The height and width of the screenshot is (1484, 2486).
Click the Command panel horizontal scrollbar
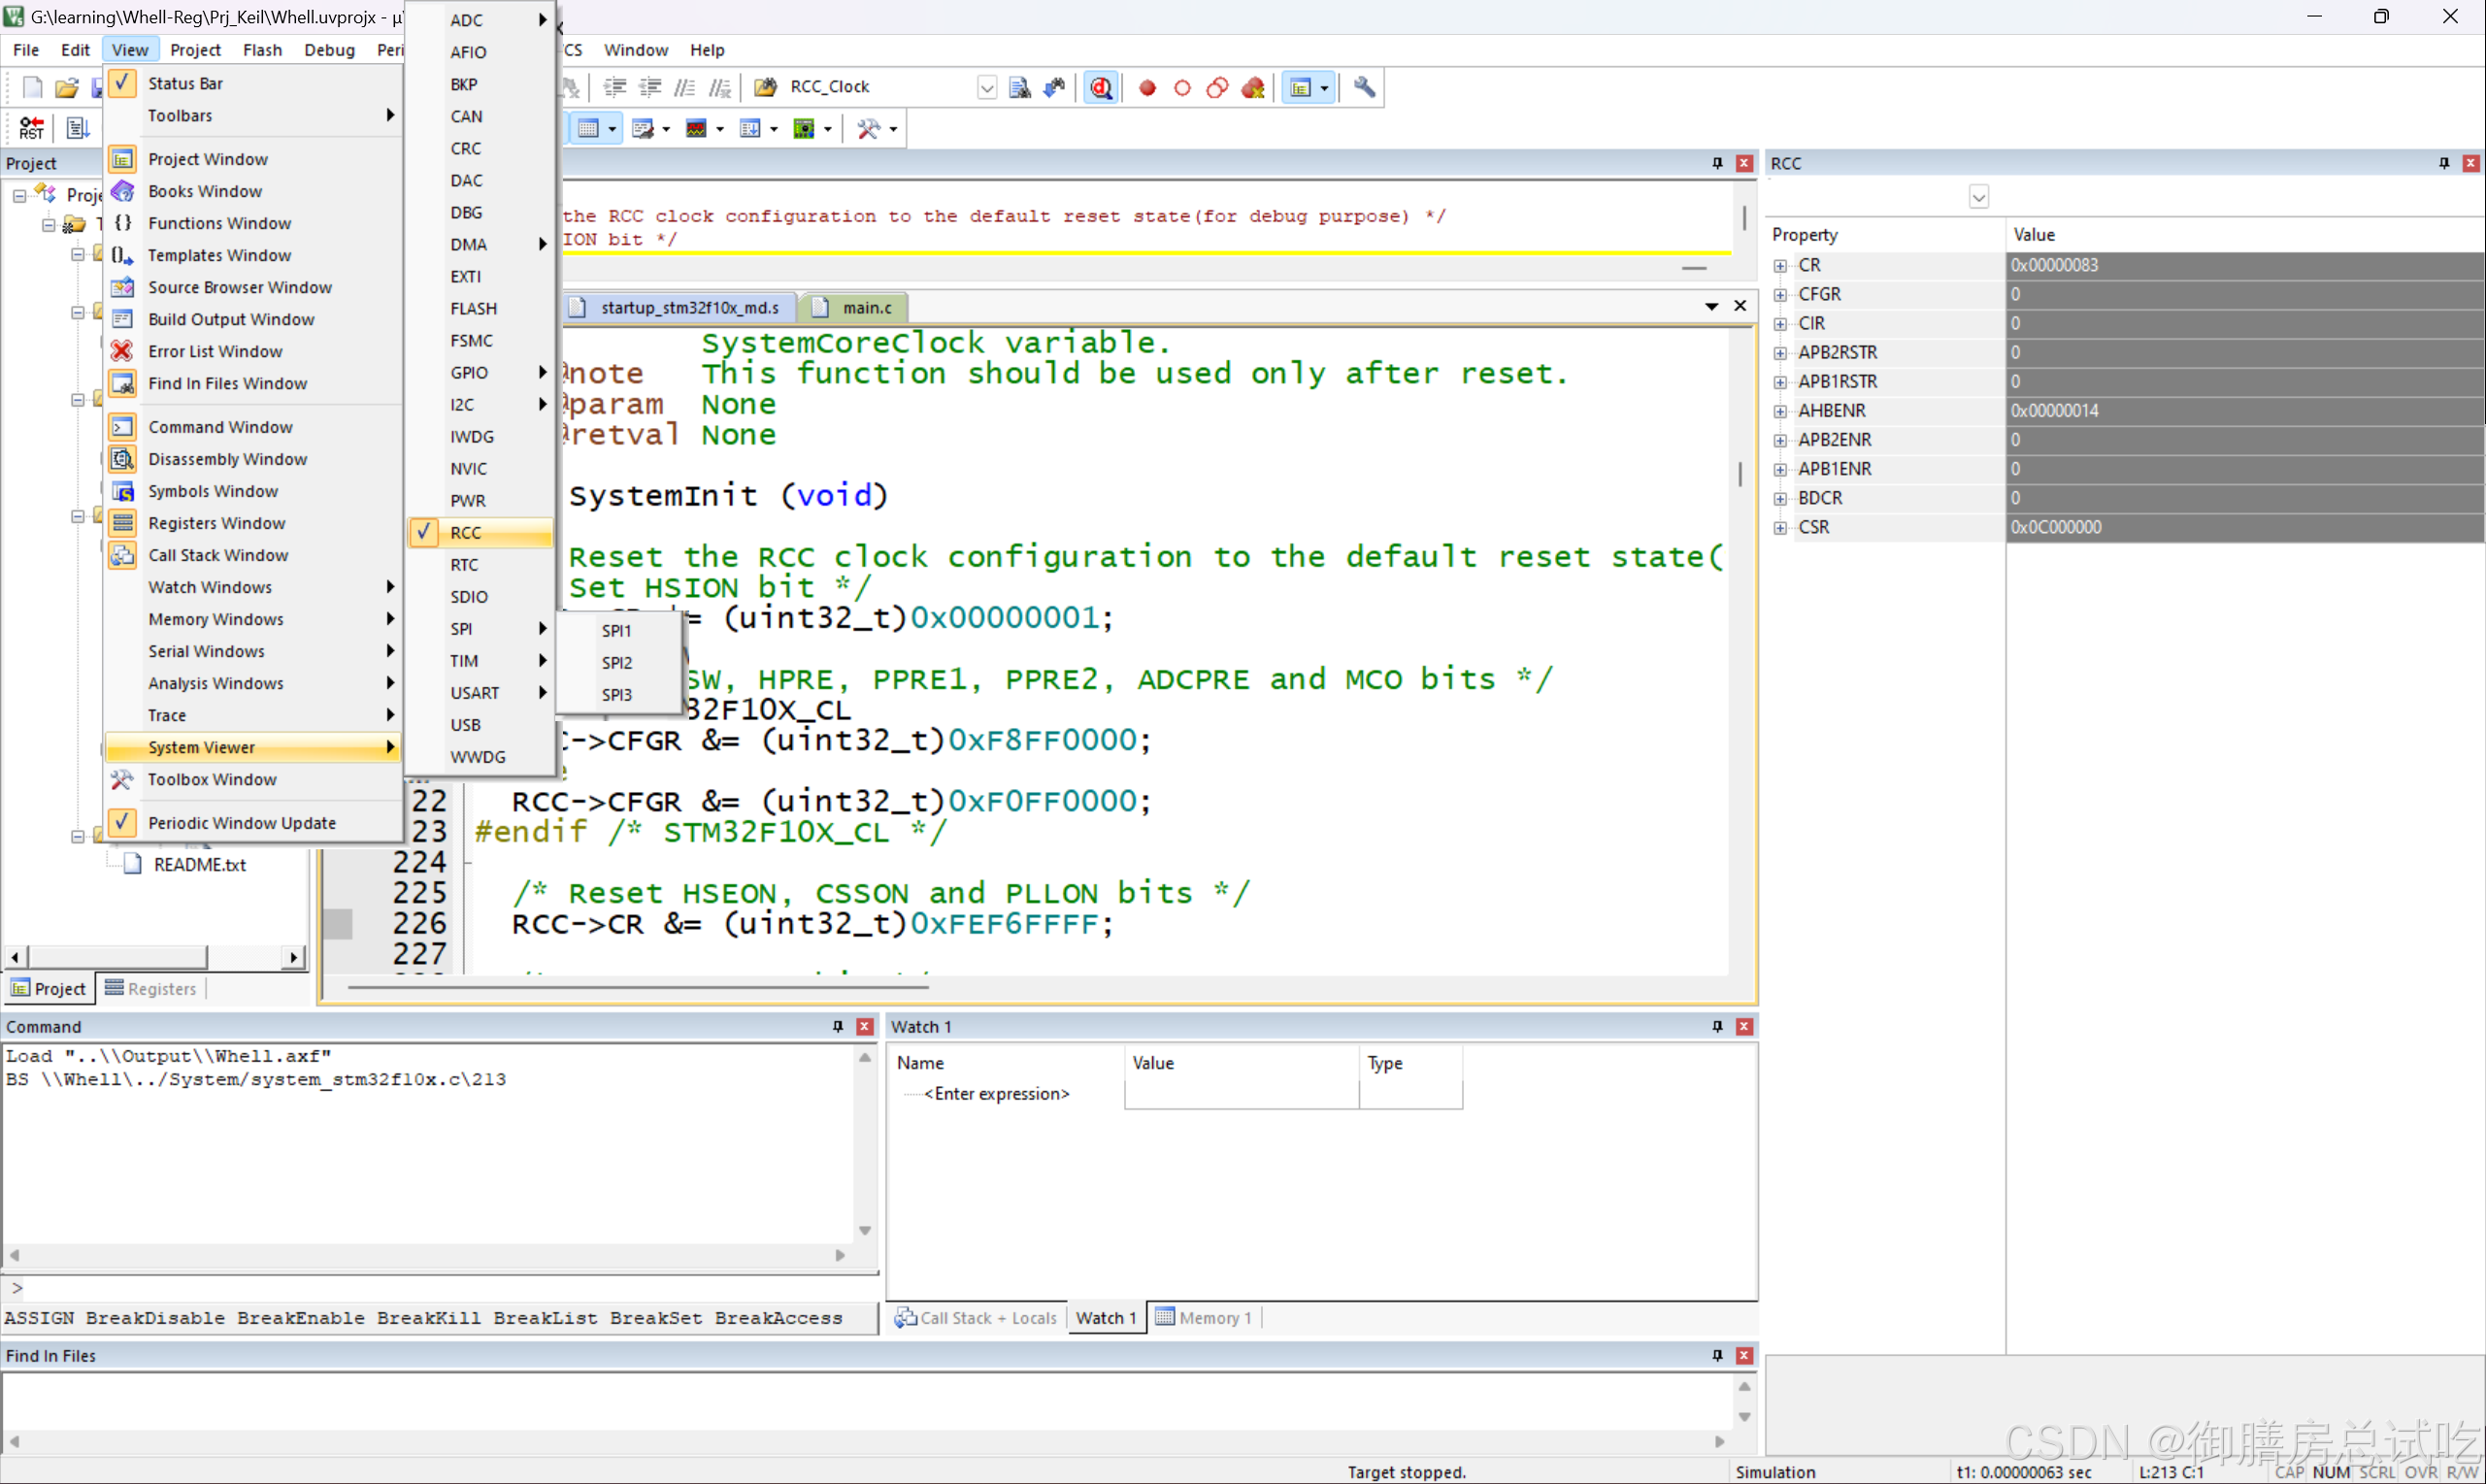click(x=427, y=1254)
